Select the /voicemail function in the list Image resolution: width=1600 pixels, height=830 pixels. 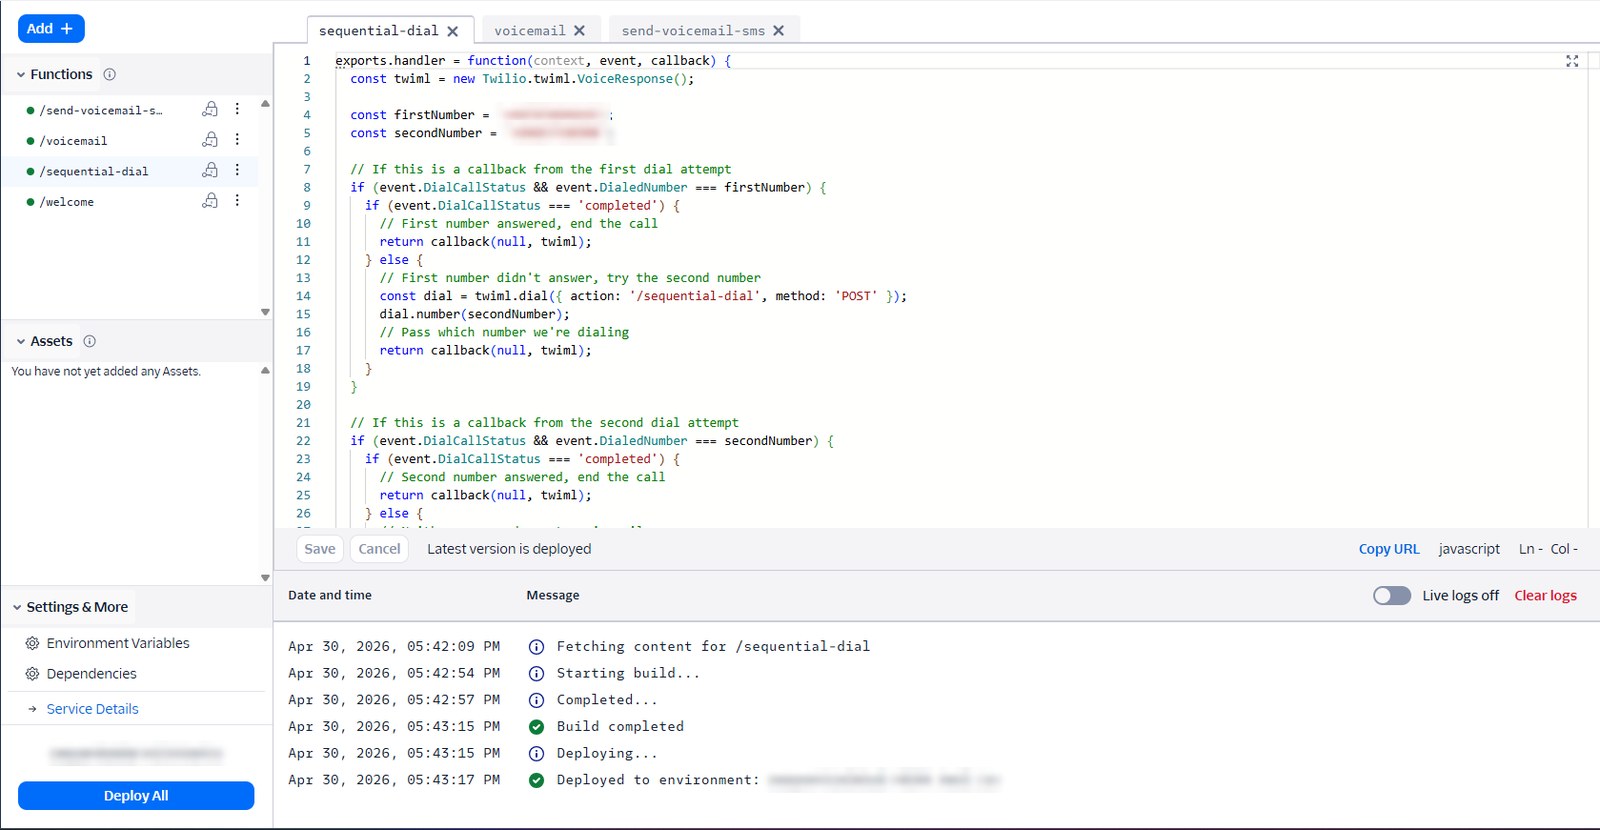[x=73, y=141]
